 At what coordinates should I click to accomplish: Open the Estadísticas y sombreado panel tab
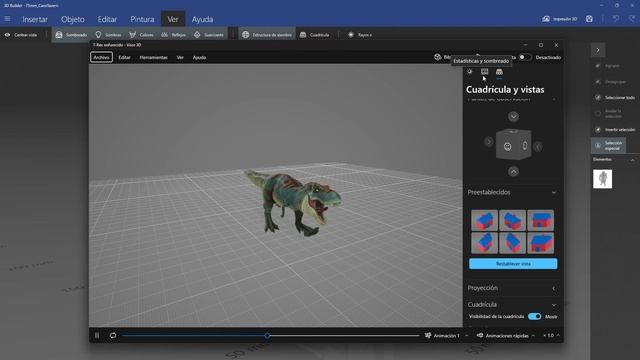484,72
